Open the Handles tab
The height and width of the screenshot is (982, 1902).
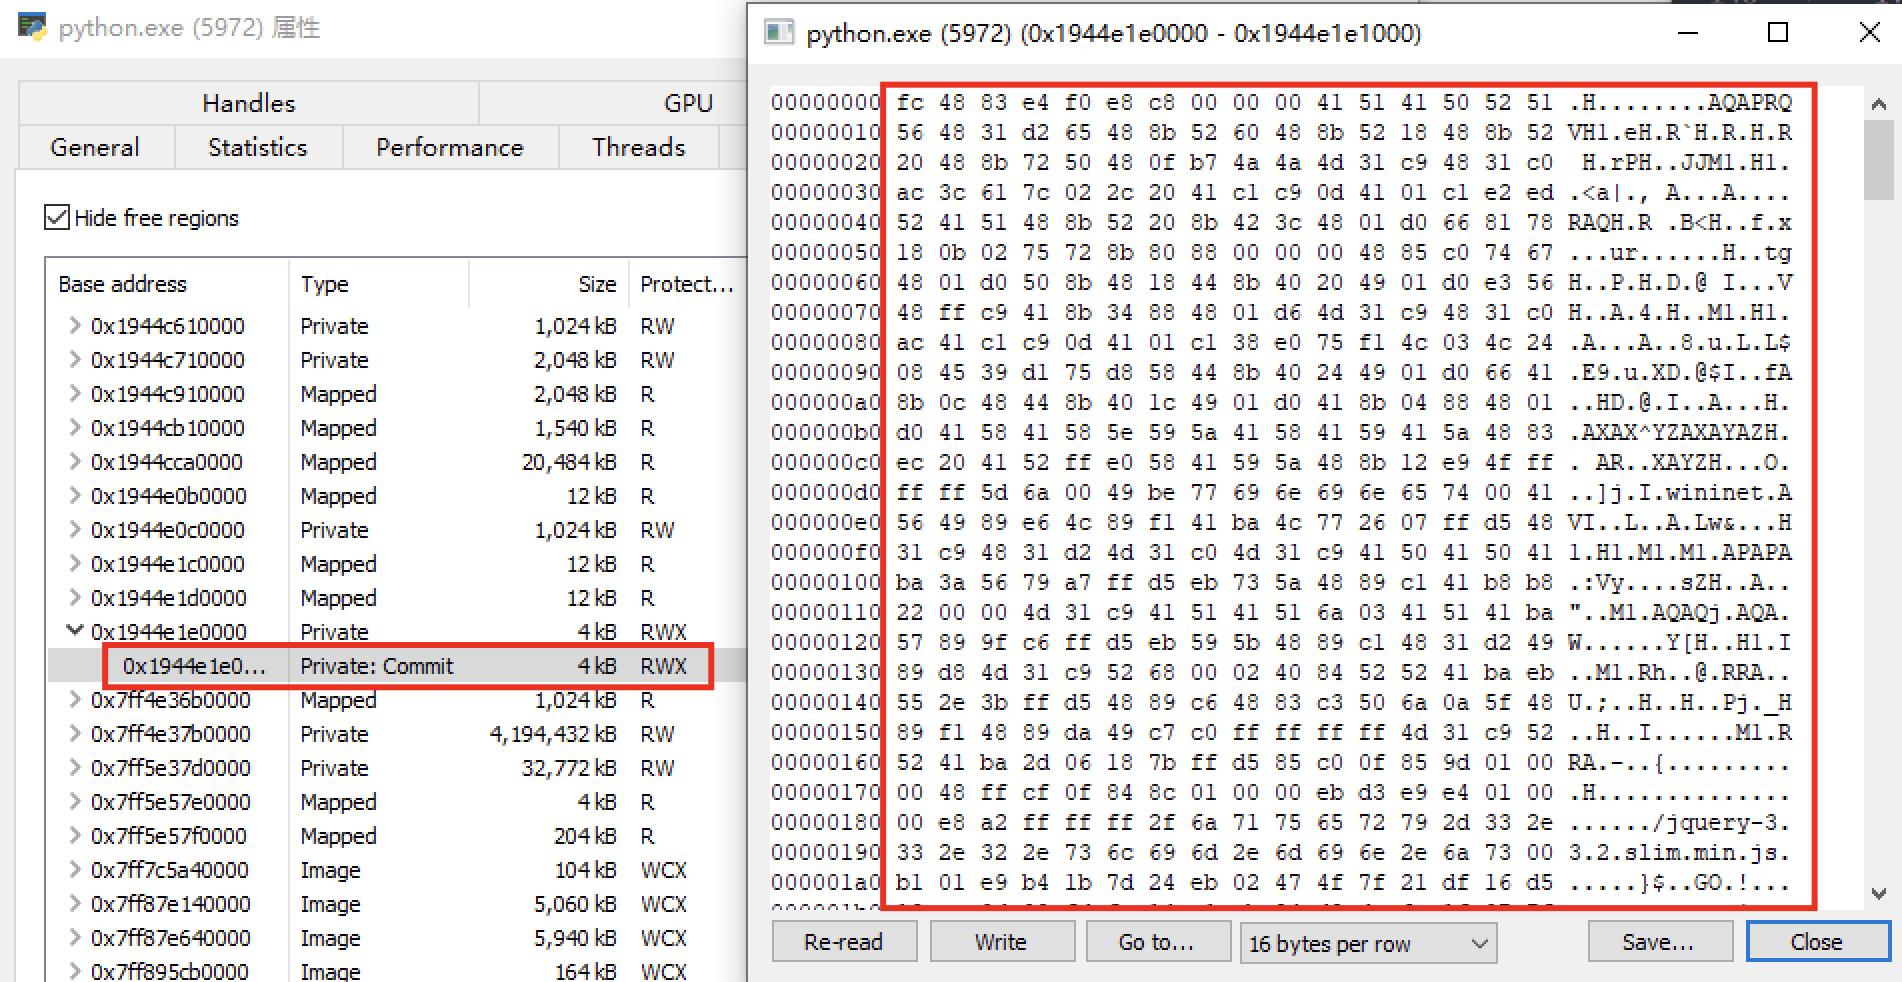pyautogui.click(x=248, y=103)
